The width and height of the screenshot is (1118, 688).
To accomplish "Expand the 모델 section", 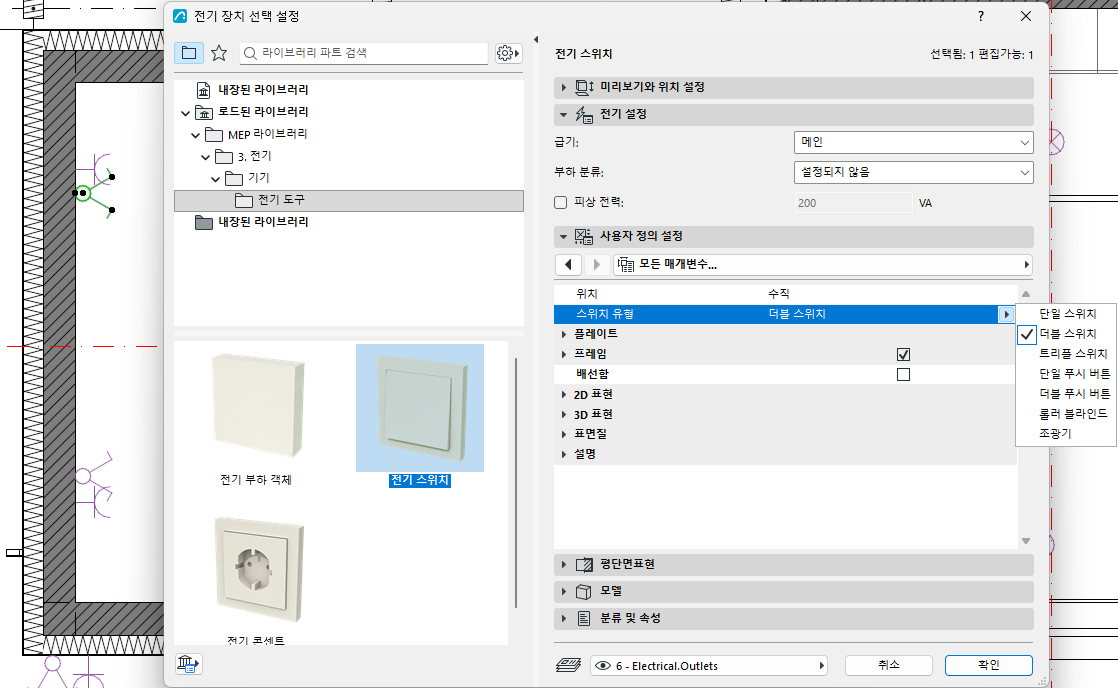I will tap(794, 592).
